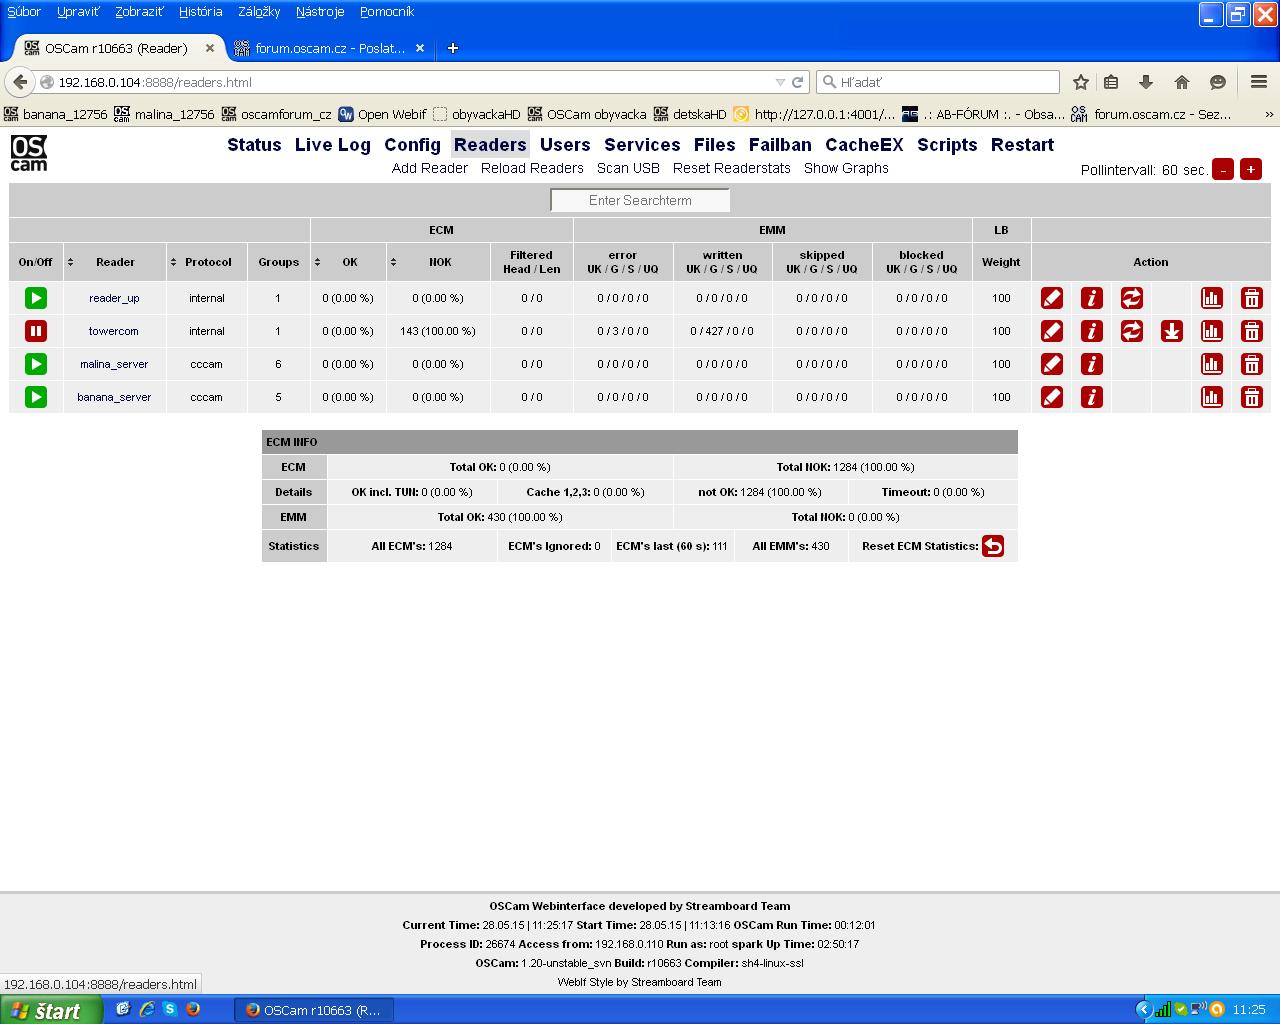Disable the malina_server reader
The width and height of the screenshot is (1280, 1024).
(36, 364)
